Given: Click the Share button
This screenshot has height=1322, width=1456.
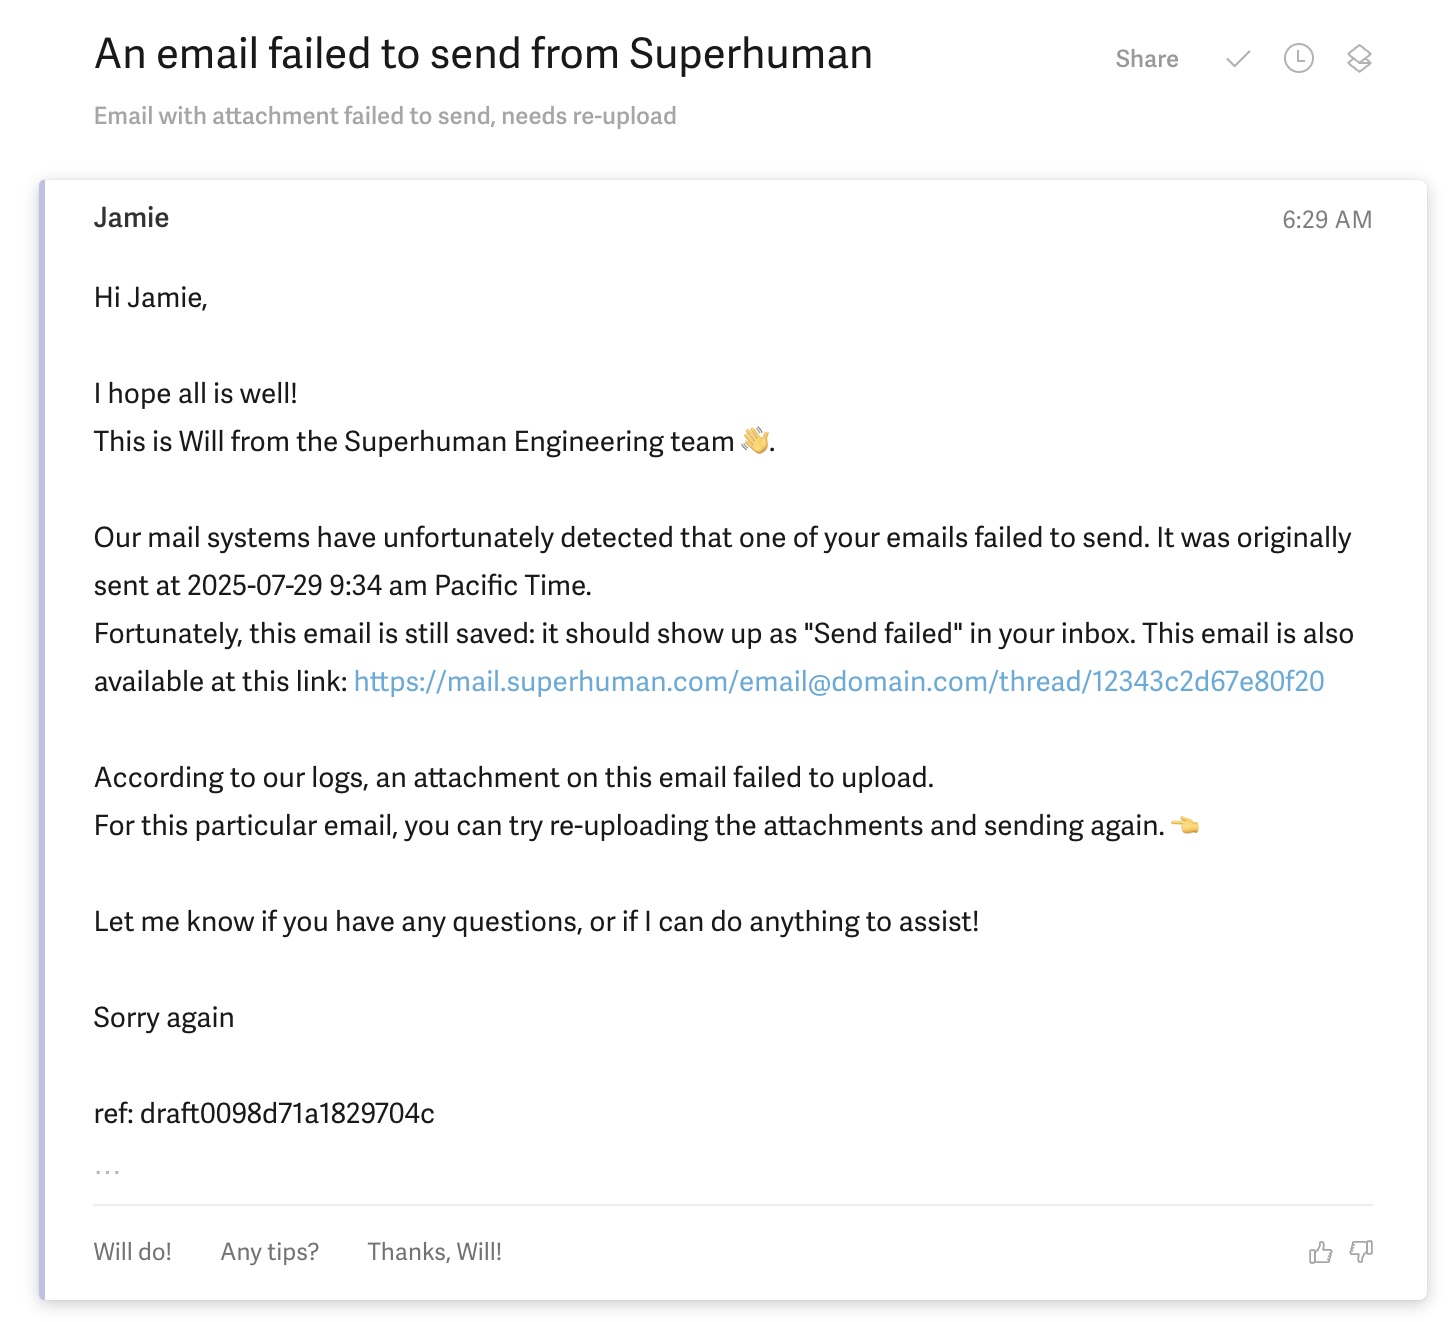Looking at the screenshot, I should pyautogui.click(x=1147, y=60).
